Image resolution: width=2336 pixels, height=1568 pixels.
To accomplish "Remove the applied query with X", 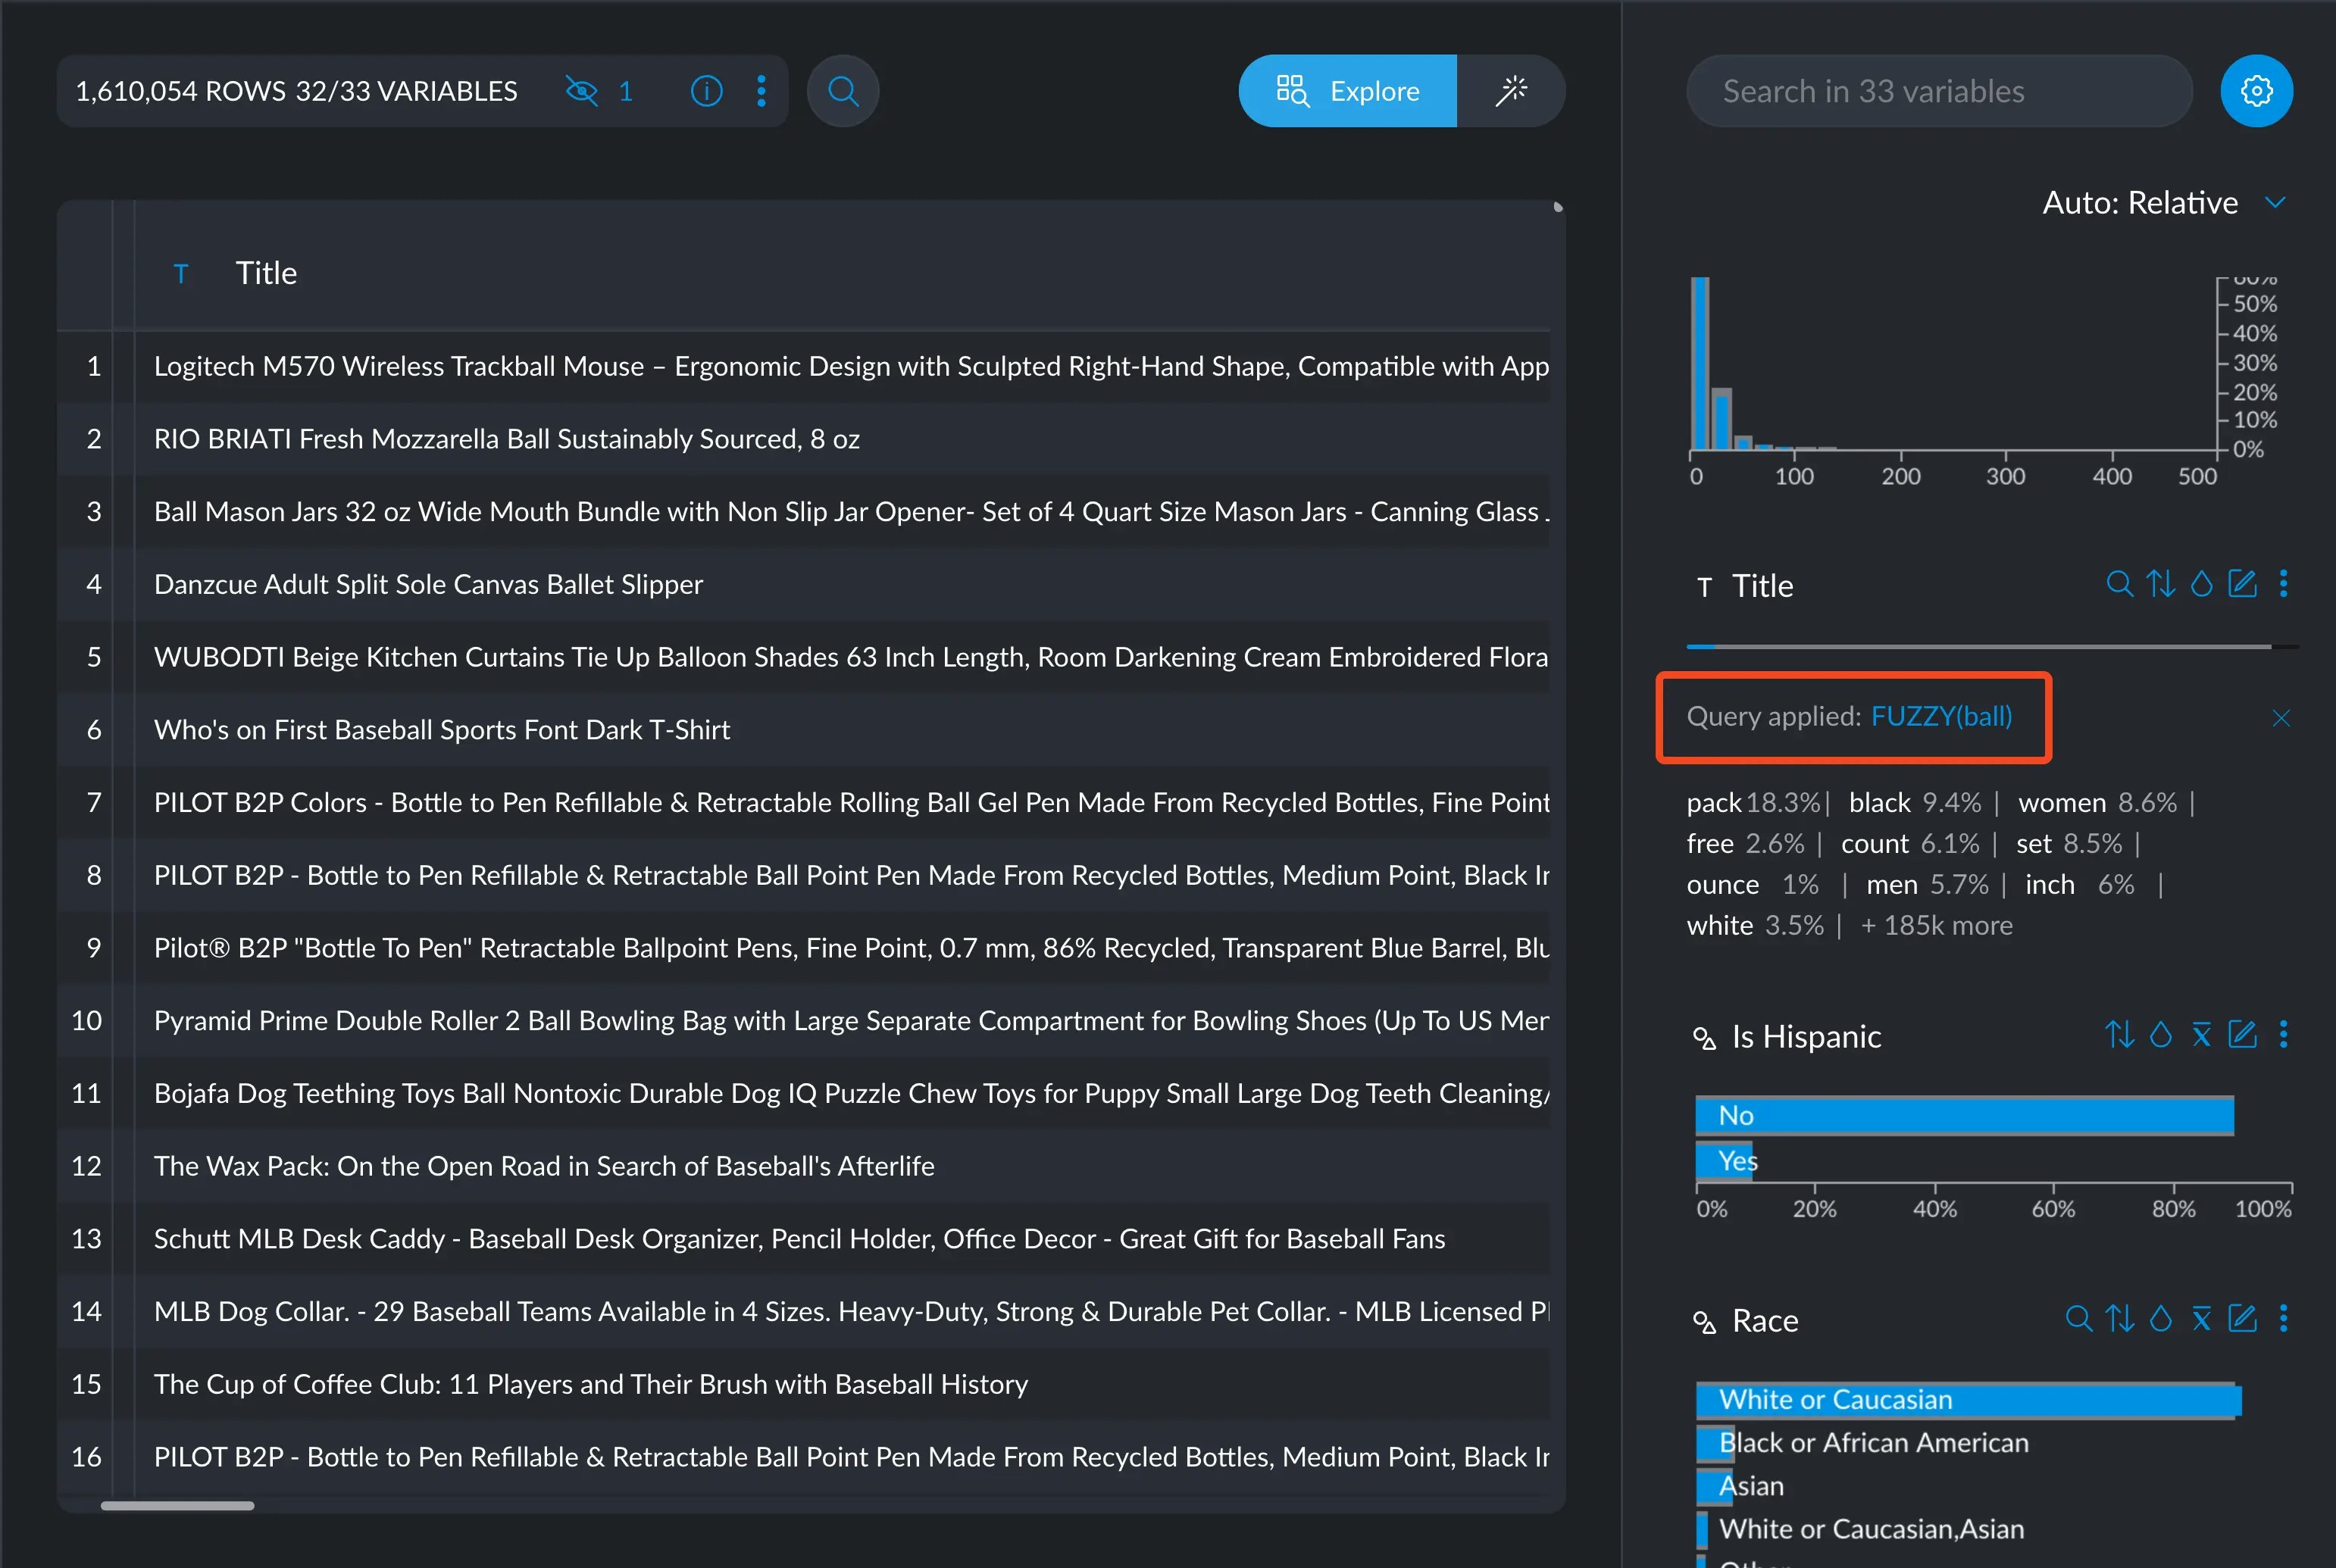I will (x=2281, y=718).
